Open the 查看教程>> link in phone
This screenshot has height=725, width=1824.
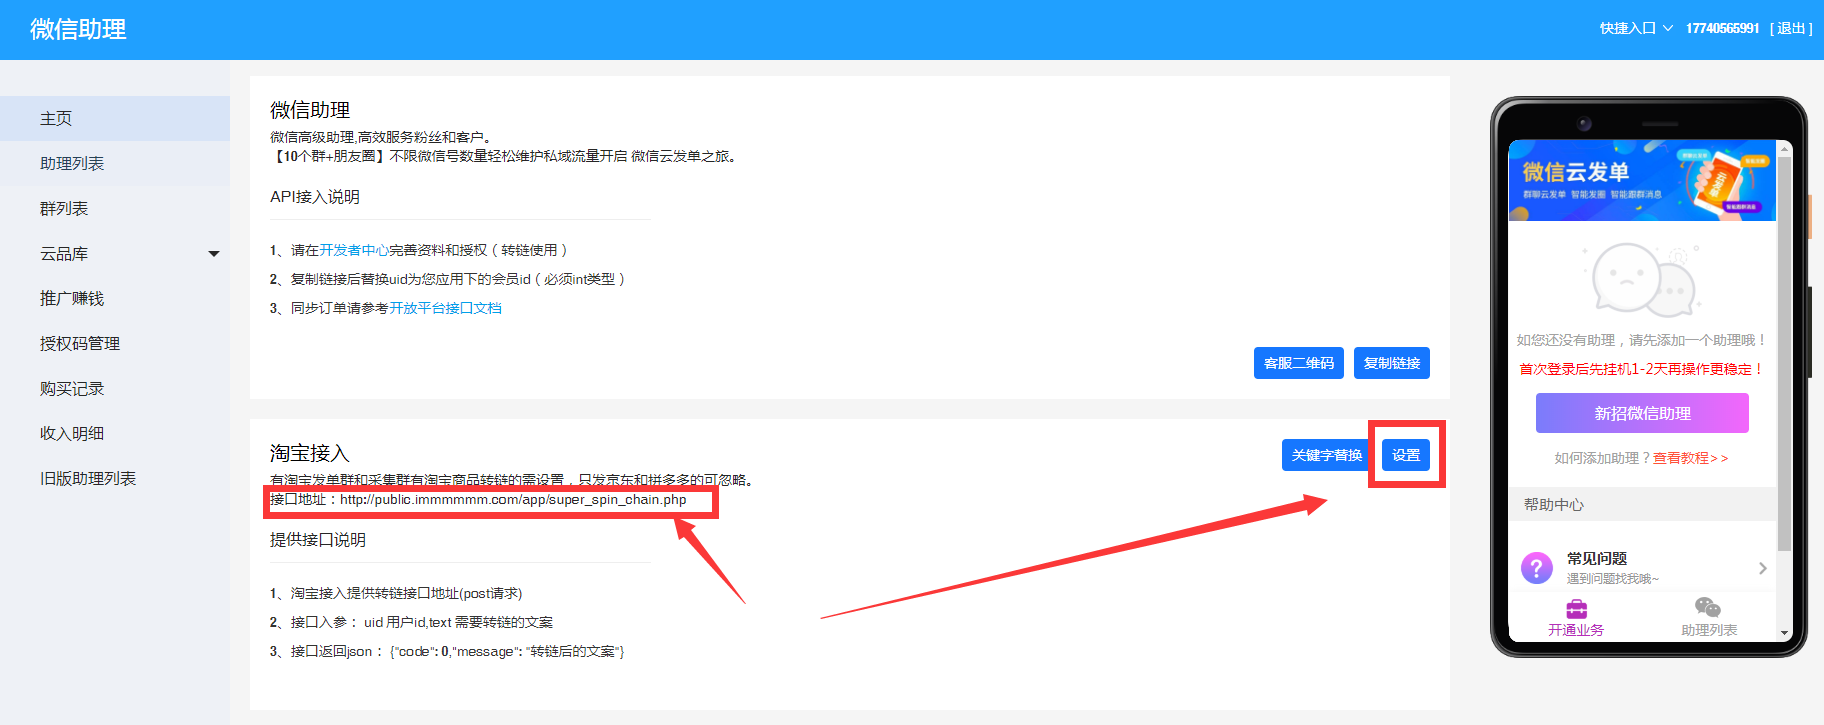pyautogui.click(x=1690, y=458)
